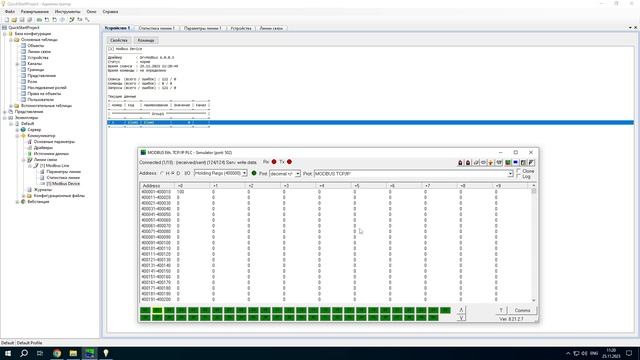Open the Справка menu
640x360 pixels.
pyautogui.click(x=110, y=11)
